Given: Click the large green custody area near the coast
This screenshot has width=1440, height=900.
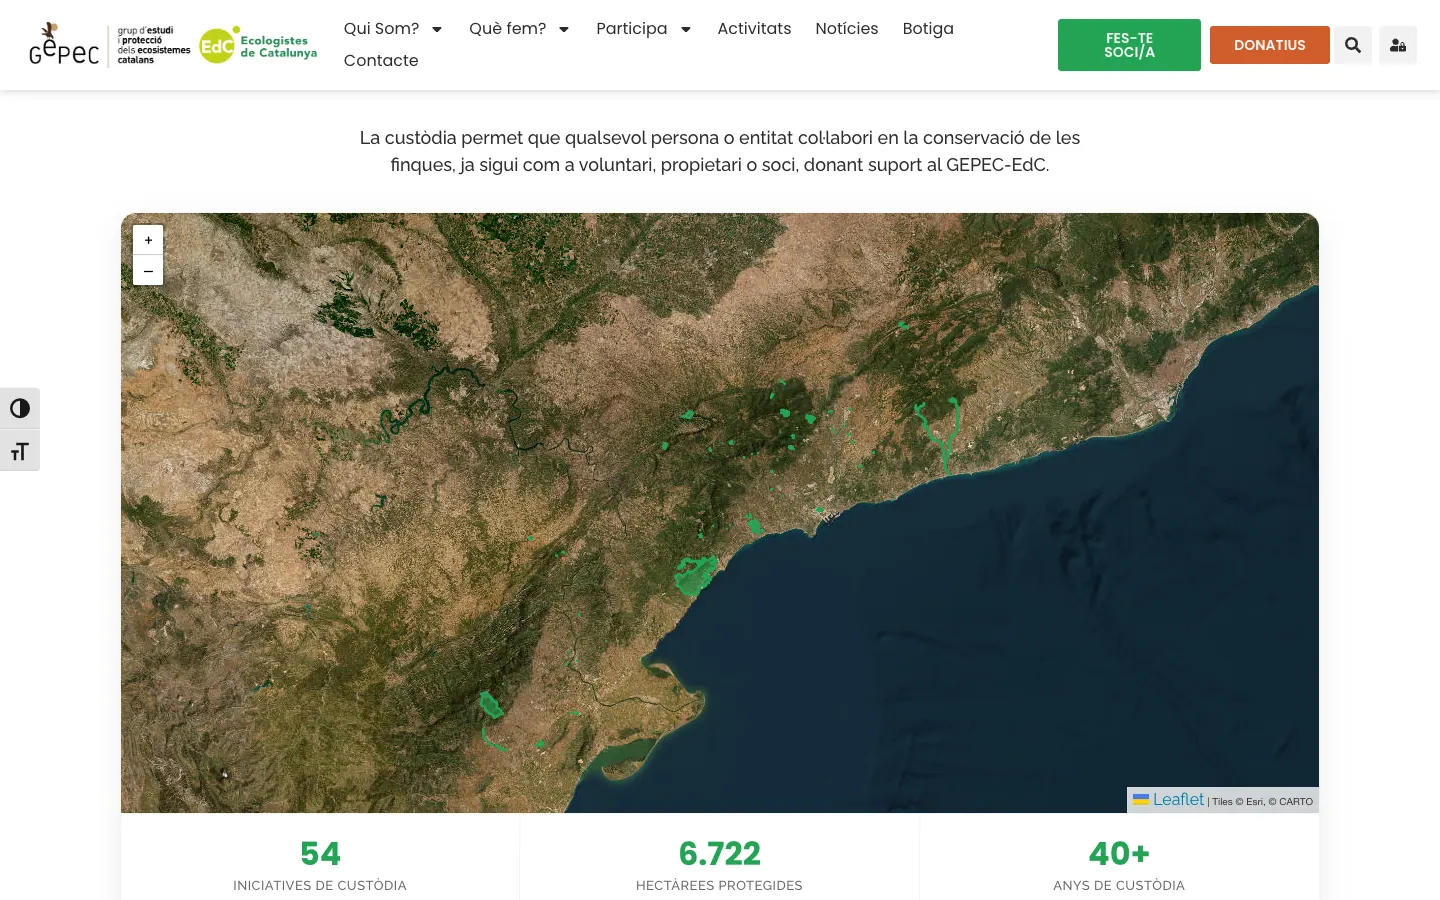Looking at the screenshot, I should click(696, 575).
